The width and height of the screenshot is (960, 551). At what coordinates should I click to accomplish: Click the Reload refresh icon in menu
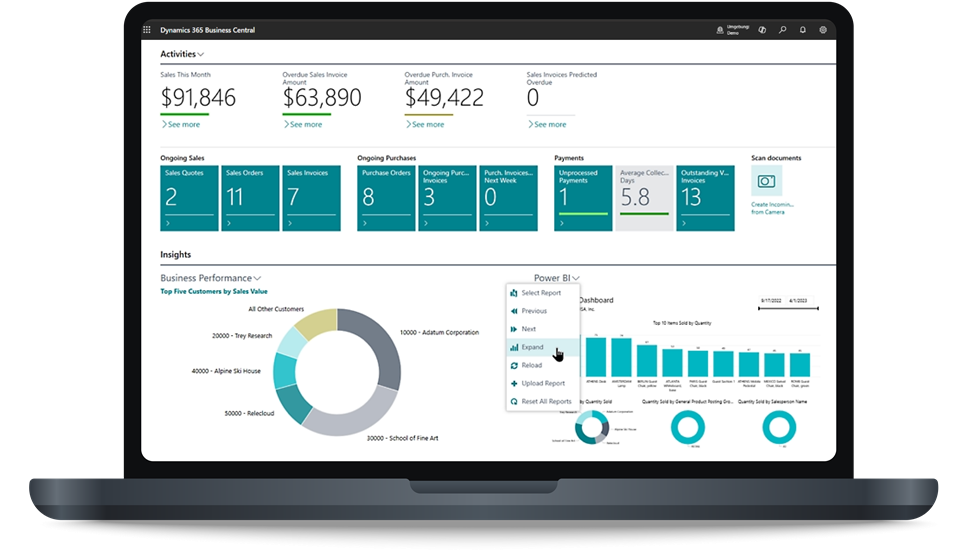(514, 365)
